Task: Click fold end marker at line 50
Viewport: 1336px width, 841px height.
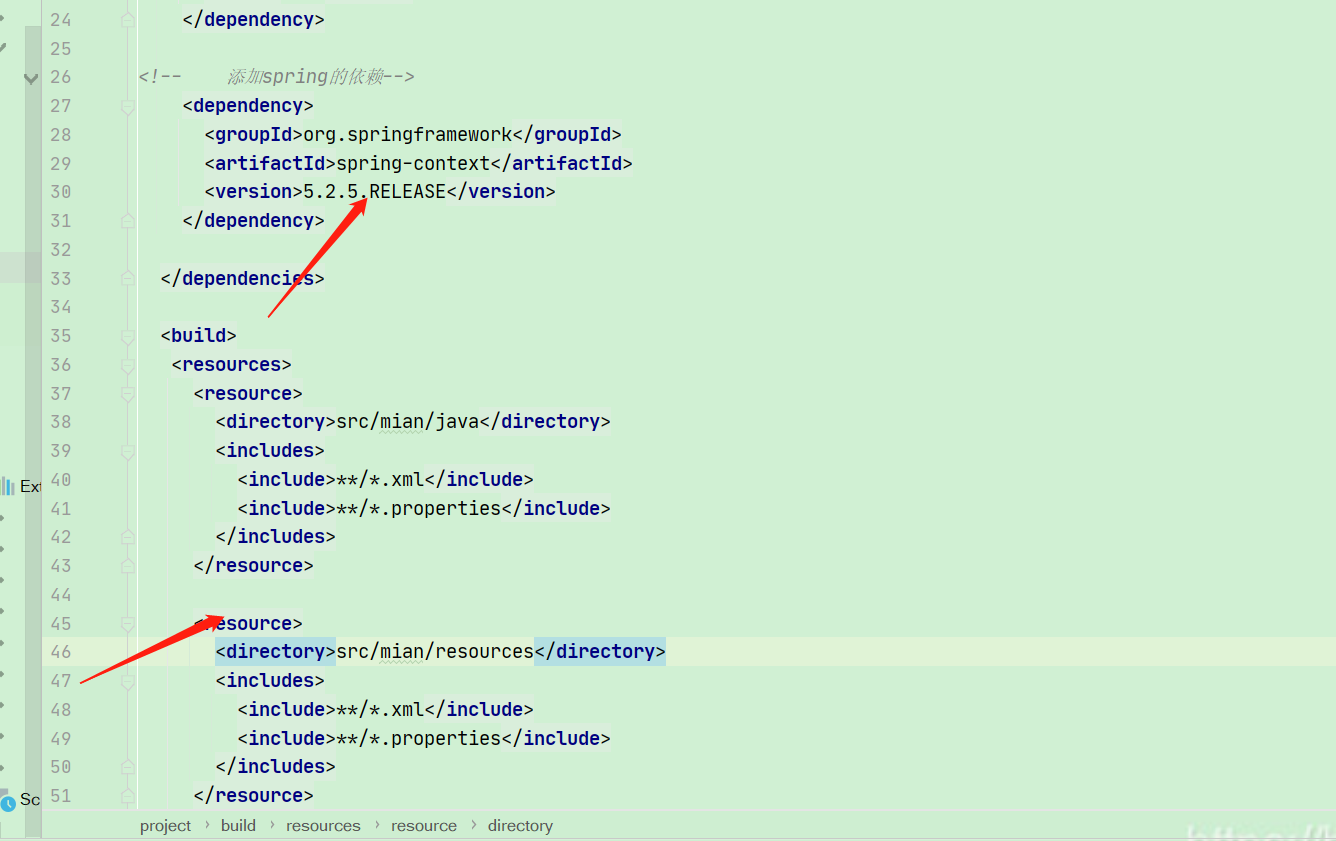Action: click(127, 767)
